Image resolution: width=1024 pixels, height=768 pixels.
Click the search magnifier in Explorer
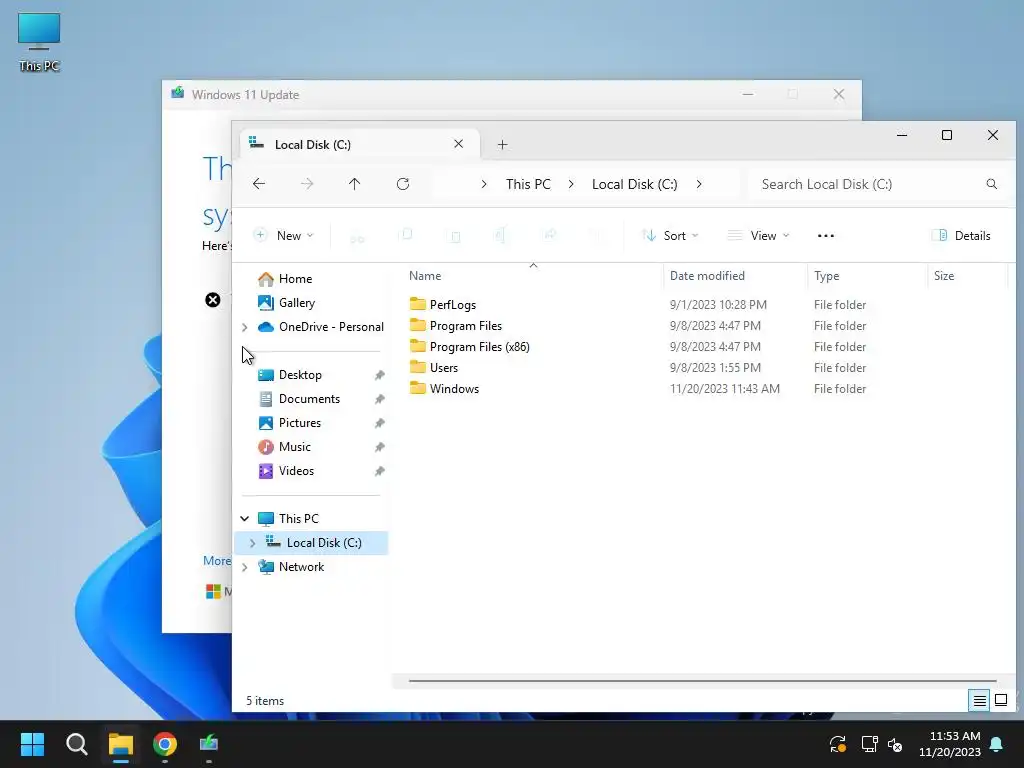click(991, 184)
